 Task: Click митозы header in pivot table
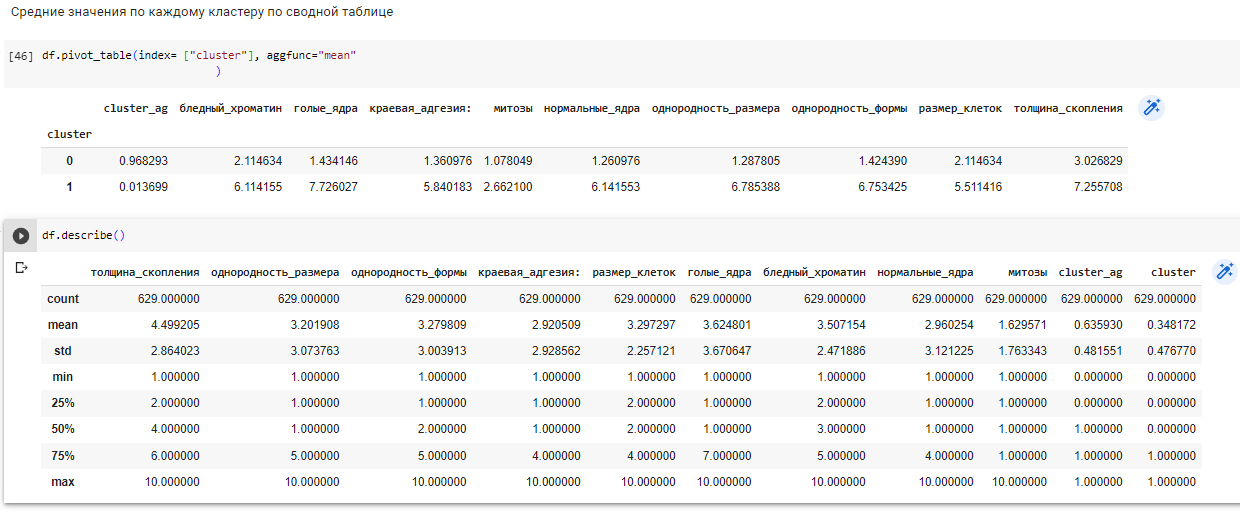coord(512,108)
